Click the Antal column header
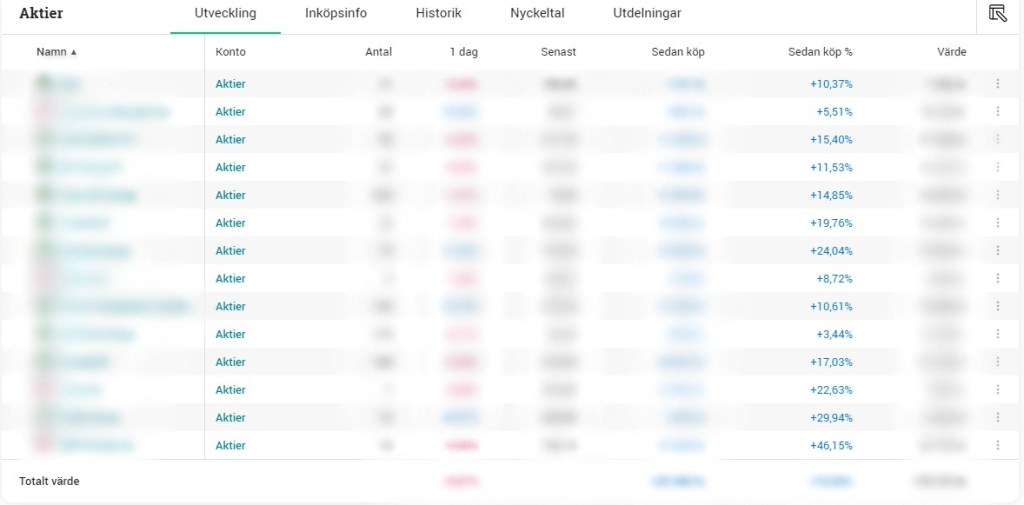Screen dimensions: 1024x505 point(378,52)
